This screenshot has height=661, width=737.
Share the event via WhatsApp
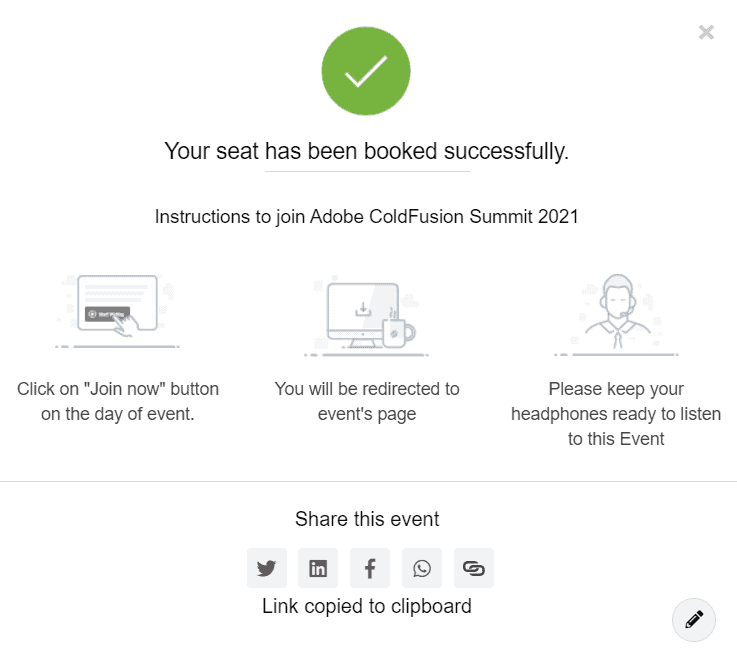point(422,568)
